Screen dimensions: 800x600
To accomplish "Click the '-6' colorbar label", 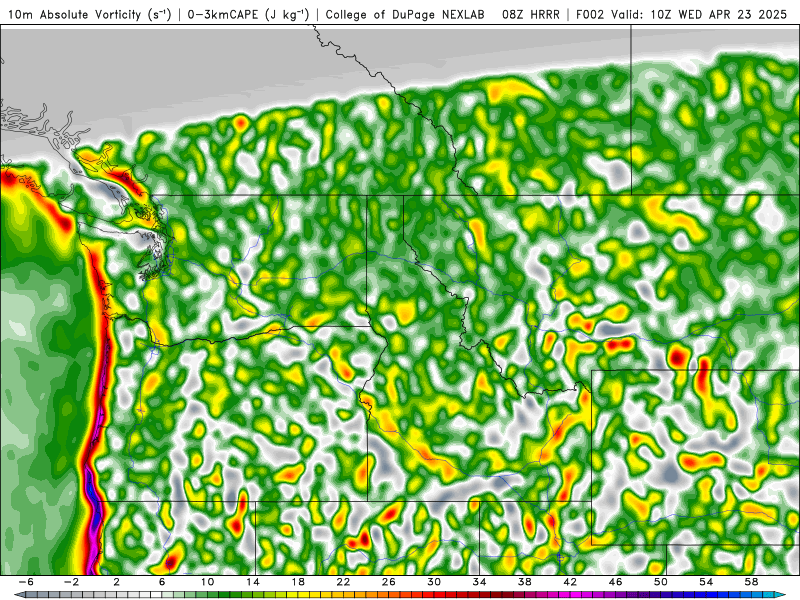I will point(26,582).
